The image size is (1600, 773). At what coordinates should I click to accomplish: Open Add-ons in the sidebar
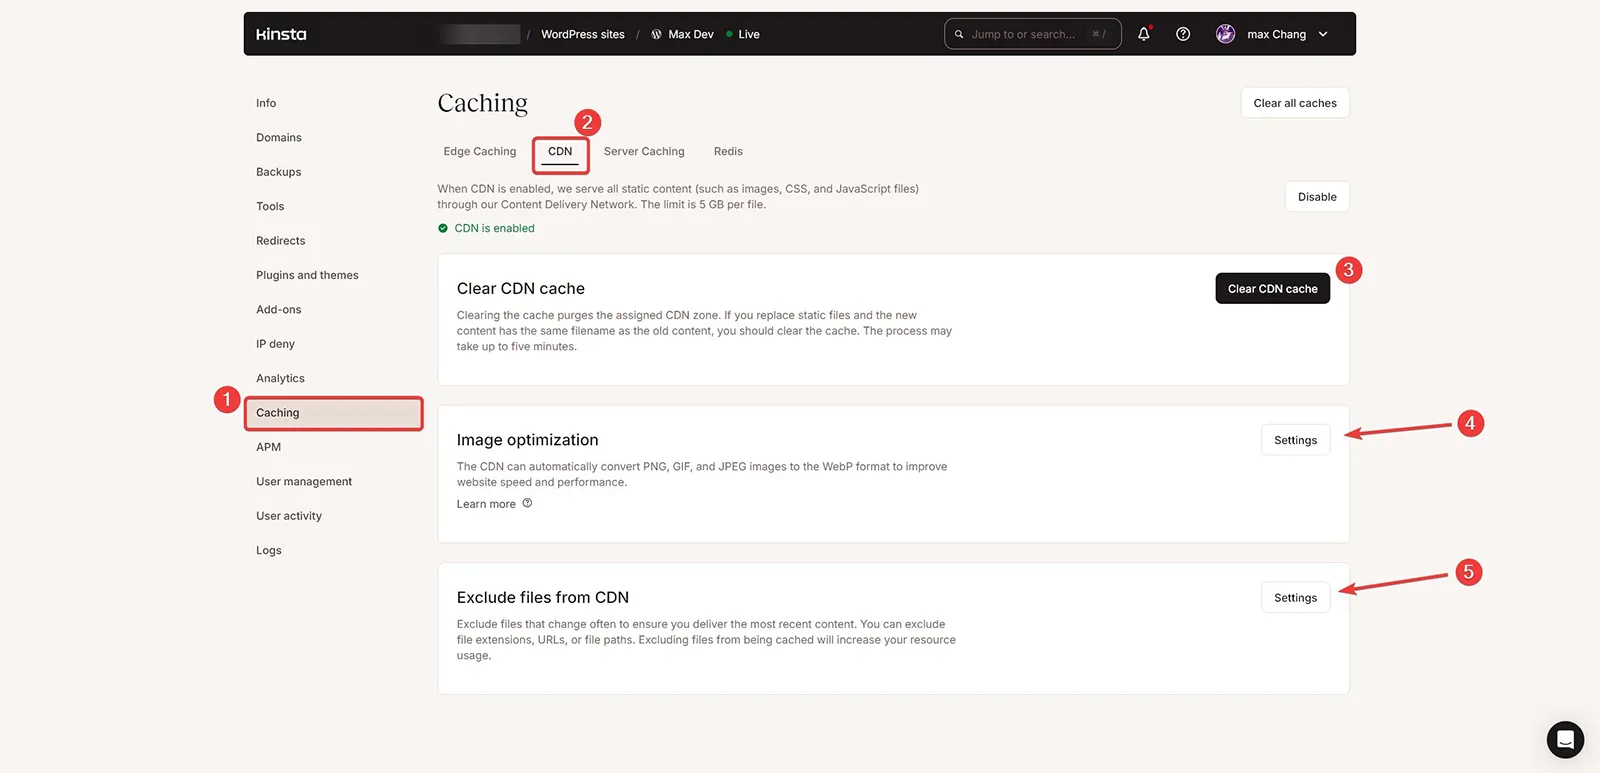279,310
